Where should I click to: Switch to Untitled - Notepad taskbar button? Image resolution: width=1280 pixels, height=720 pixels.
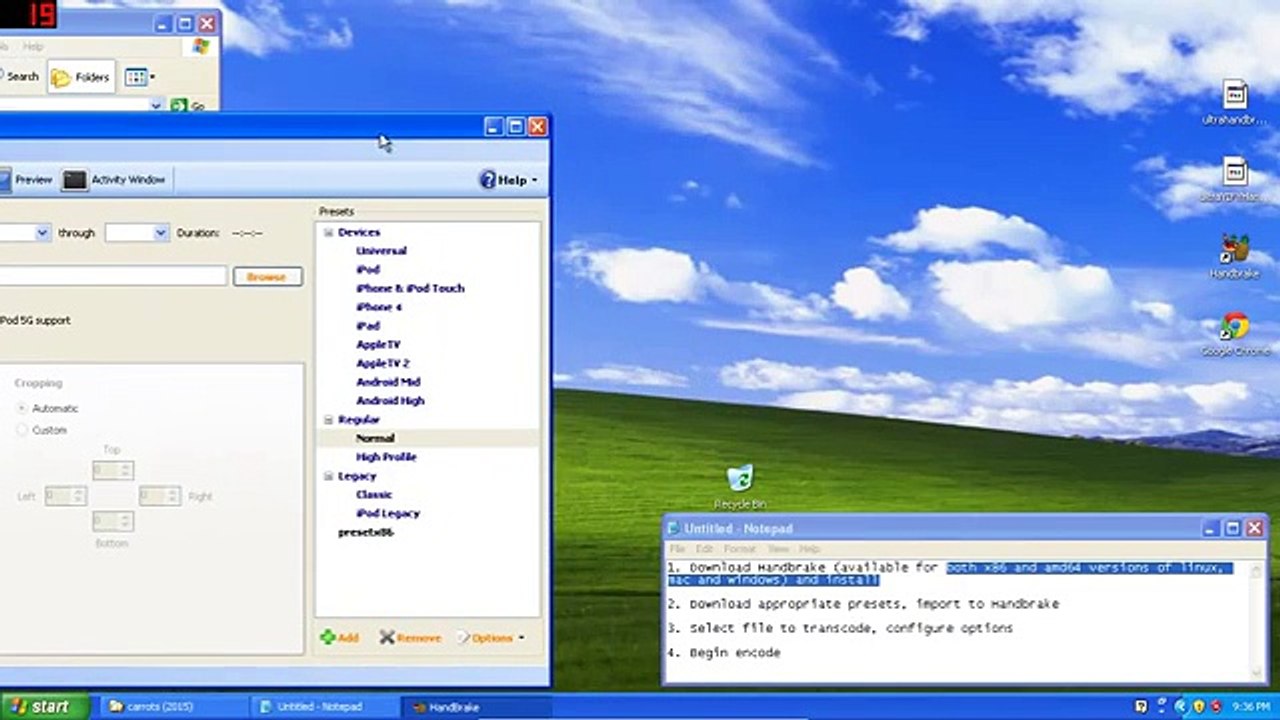click(324, 707)
